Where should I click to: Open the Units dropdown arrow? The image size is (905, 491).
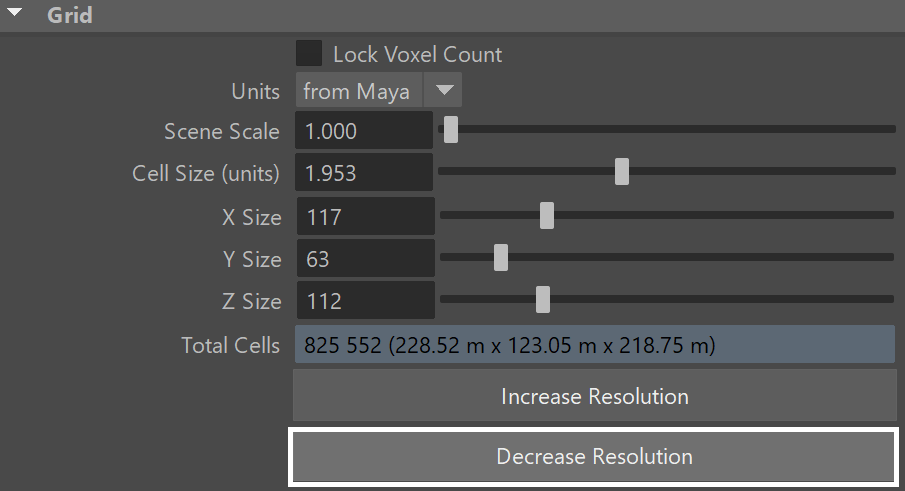coord(443,90)
